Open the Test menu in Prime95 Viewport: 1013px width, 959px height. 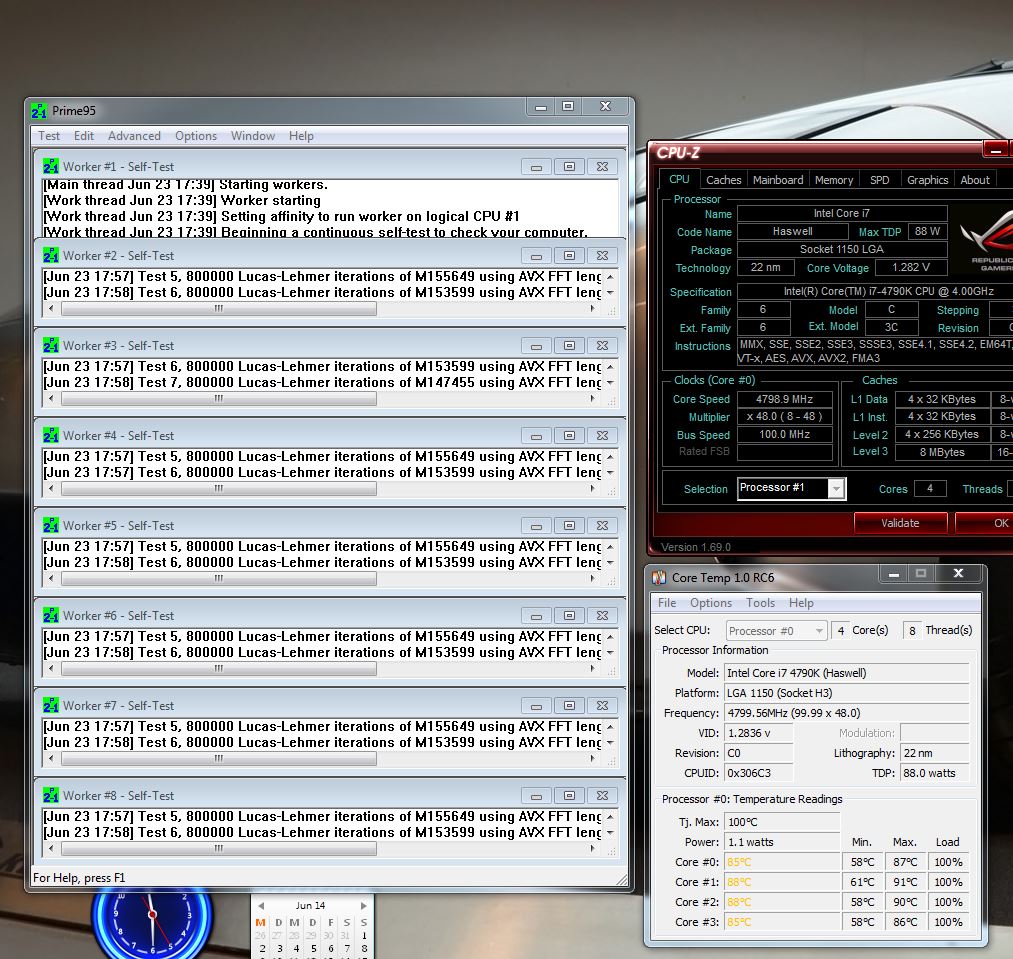tap(49, 136)
